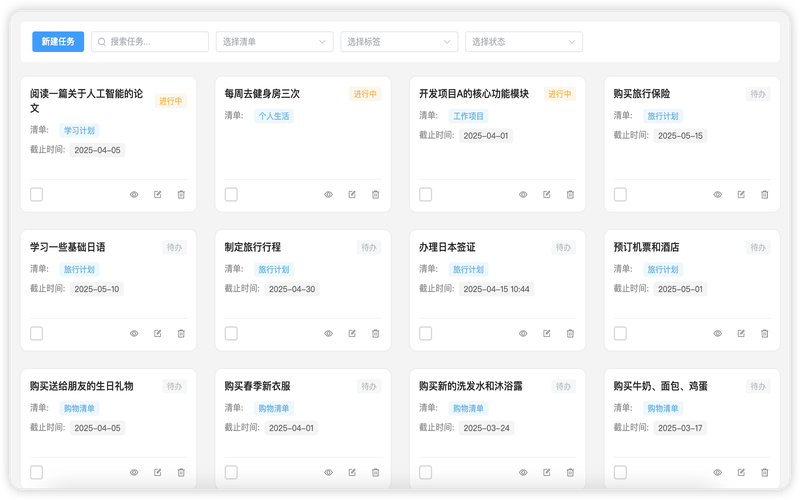Click 待办 status on 办理日本签证
This screenshot has width=800, height=500.
(x=563, y=247)
